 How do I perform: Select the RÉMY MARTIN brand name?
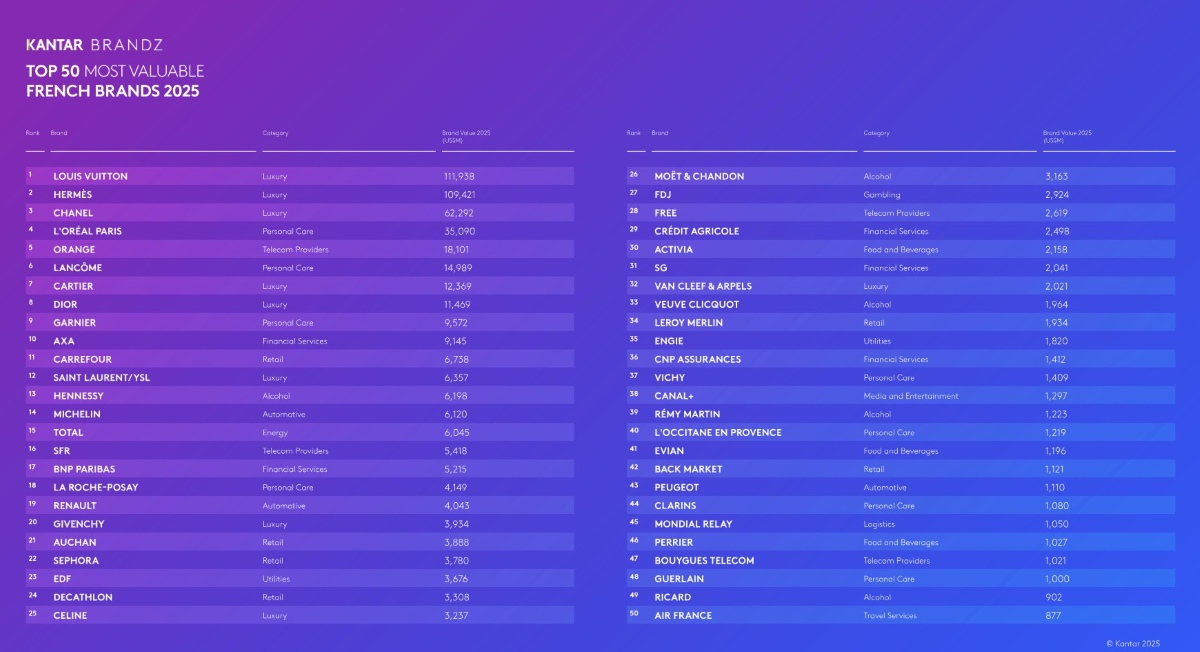(687, 414)
